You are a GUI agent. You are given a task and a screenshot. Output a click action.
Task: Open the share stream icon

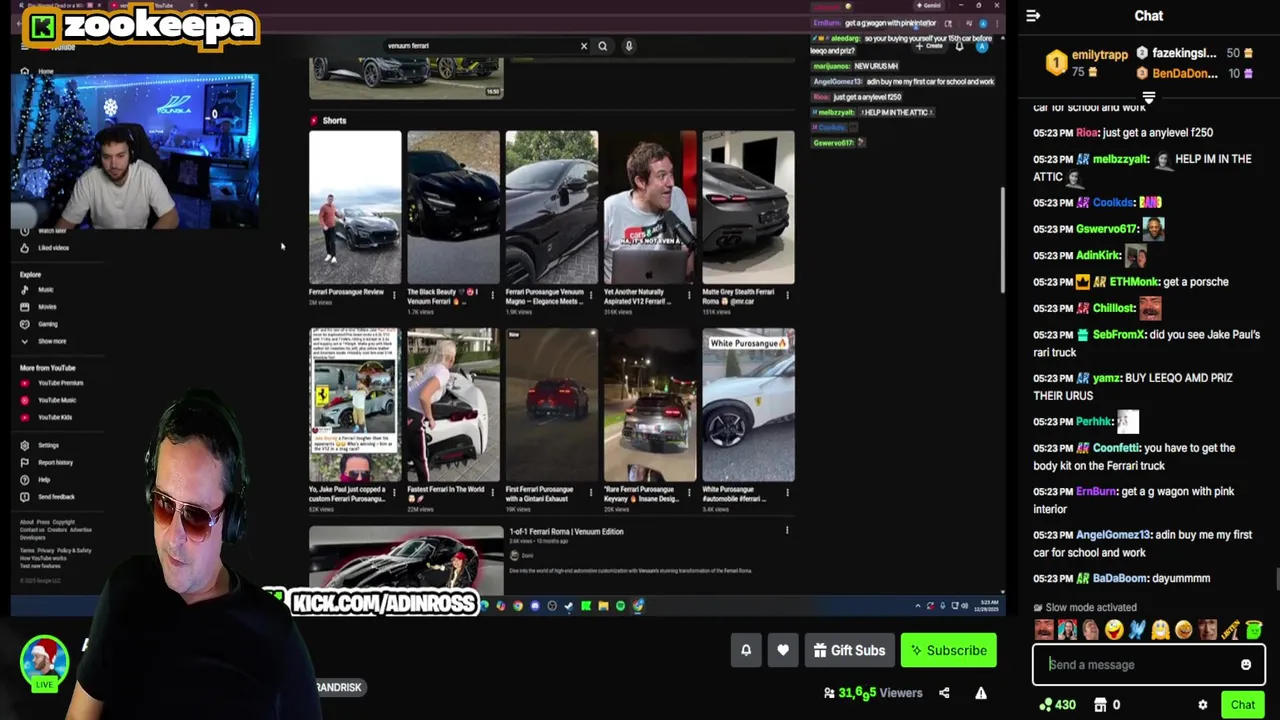944,692
